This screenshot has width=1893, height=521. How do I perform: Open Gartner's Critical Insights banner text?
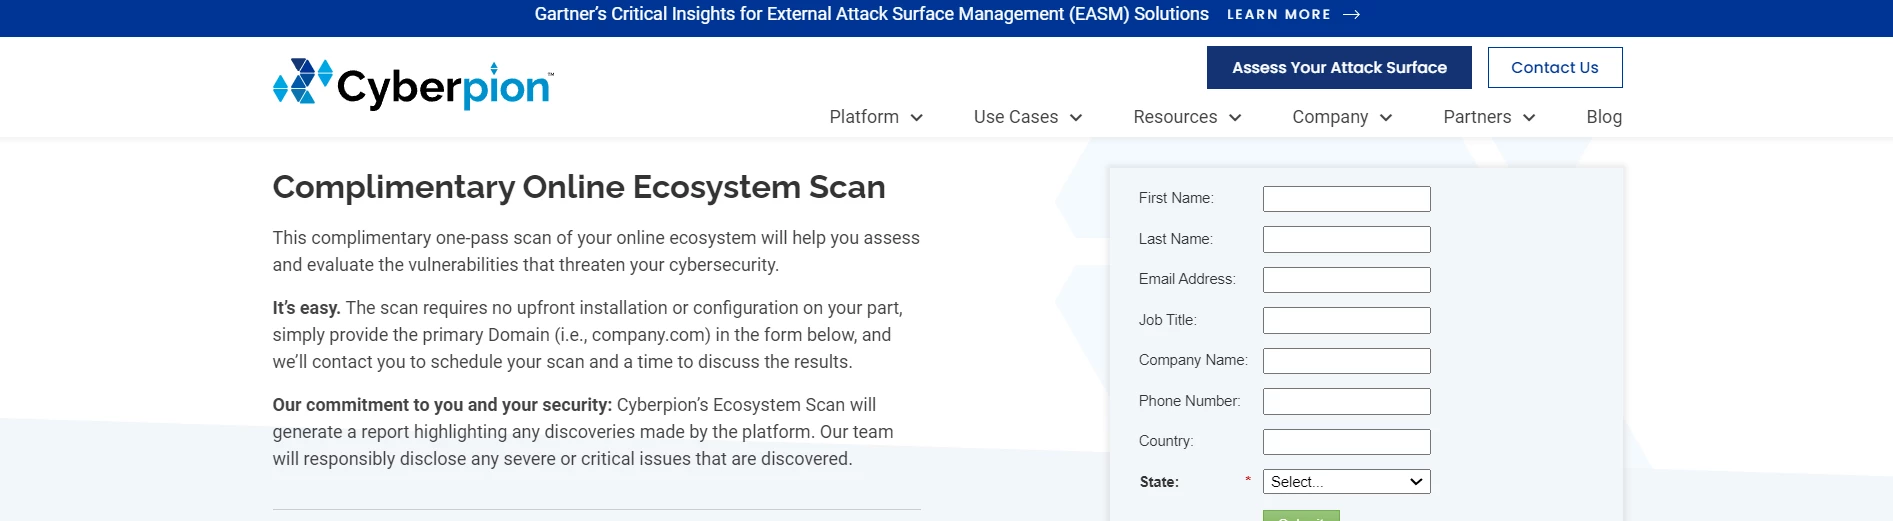click(871, 14)
